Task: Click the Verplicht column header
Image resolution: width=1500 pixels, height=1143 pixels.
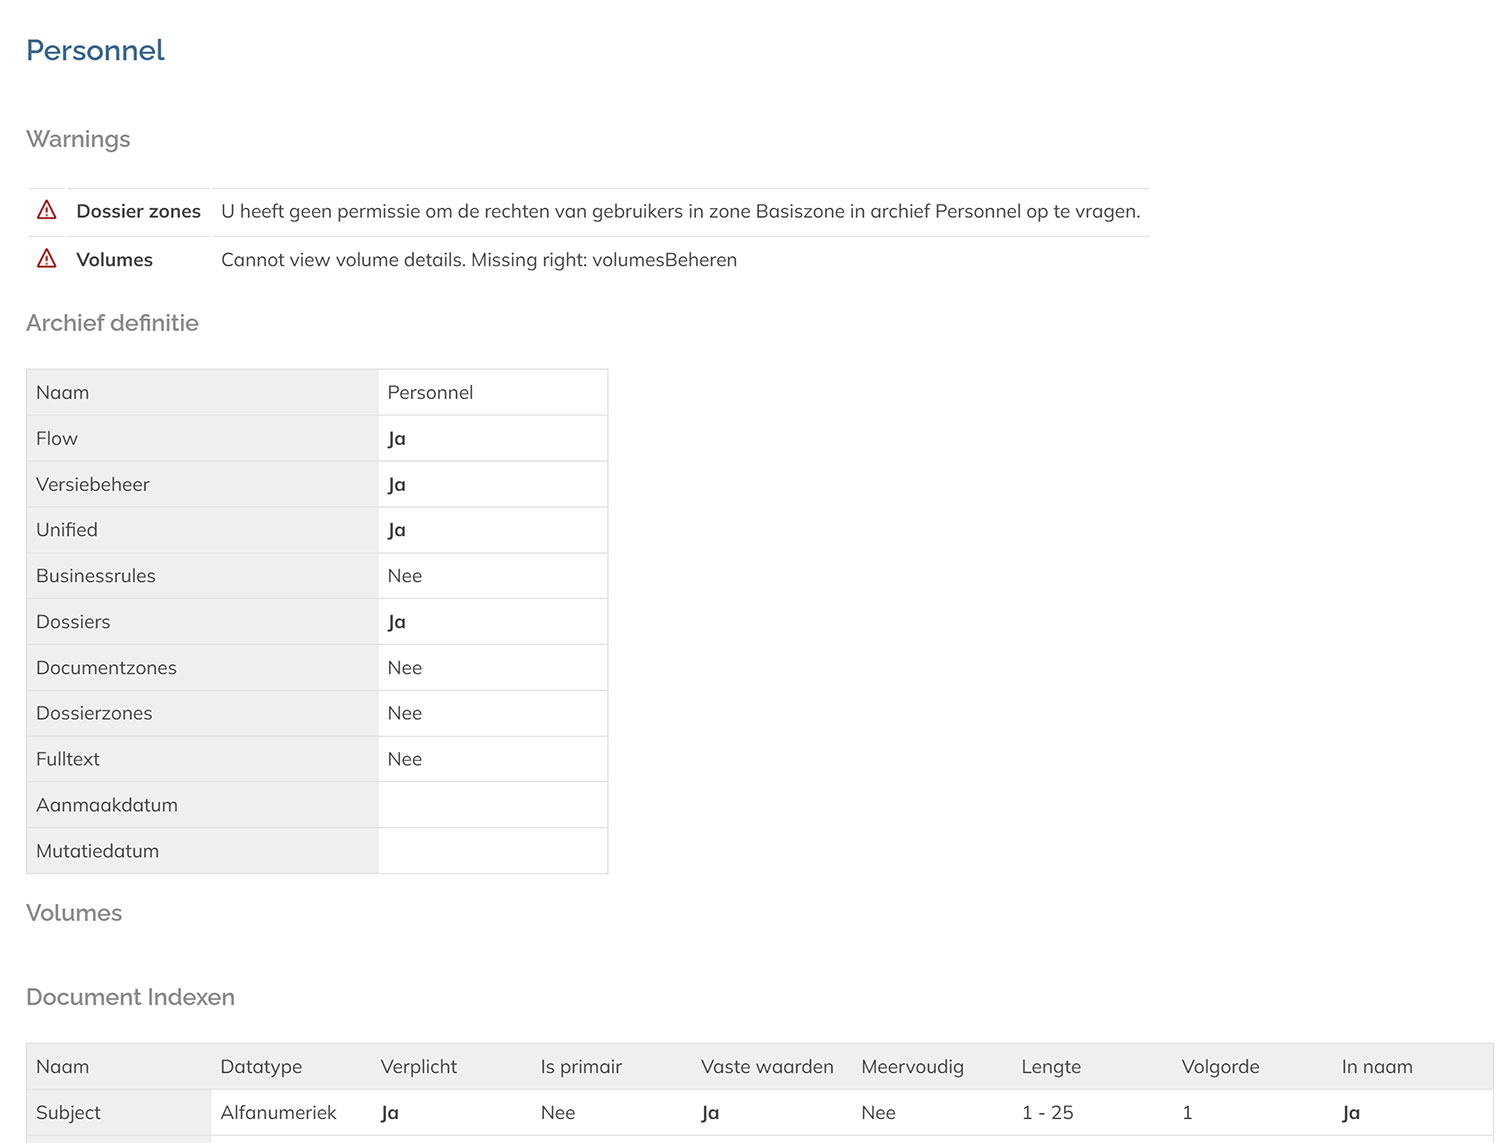Action: click(x=419, y=1067)
